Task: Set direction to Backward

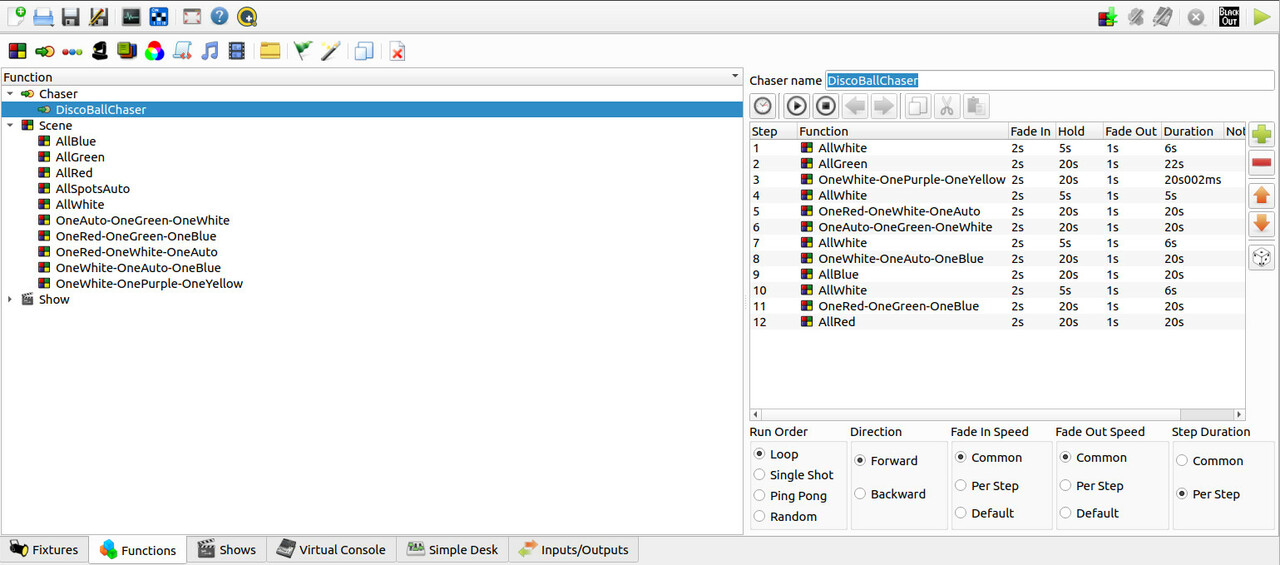Action: click(860, 494)
